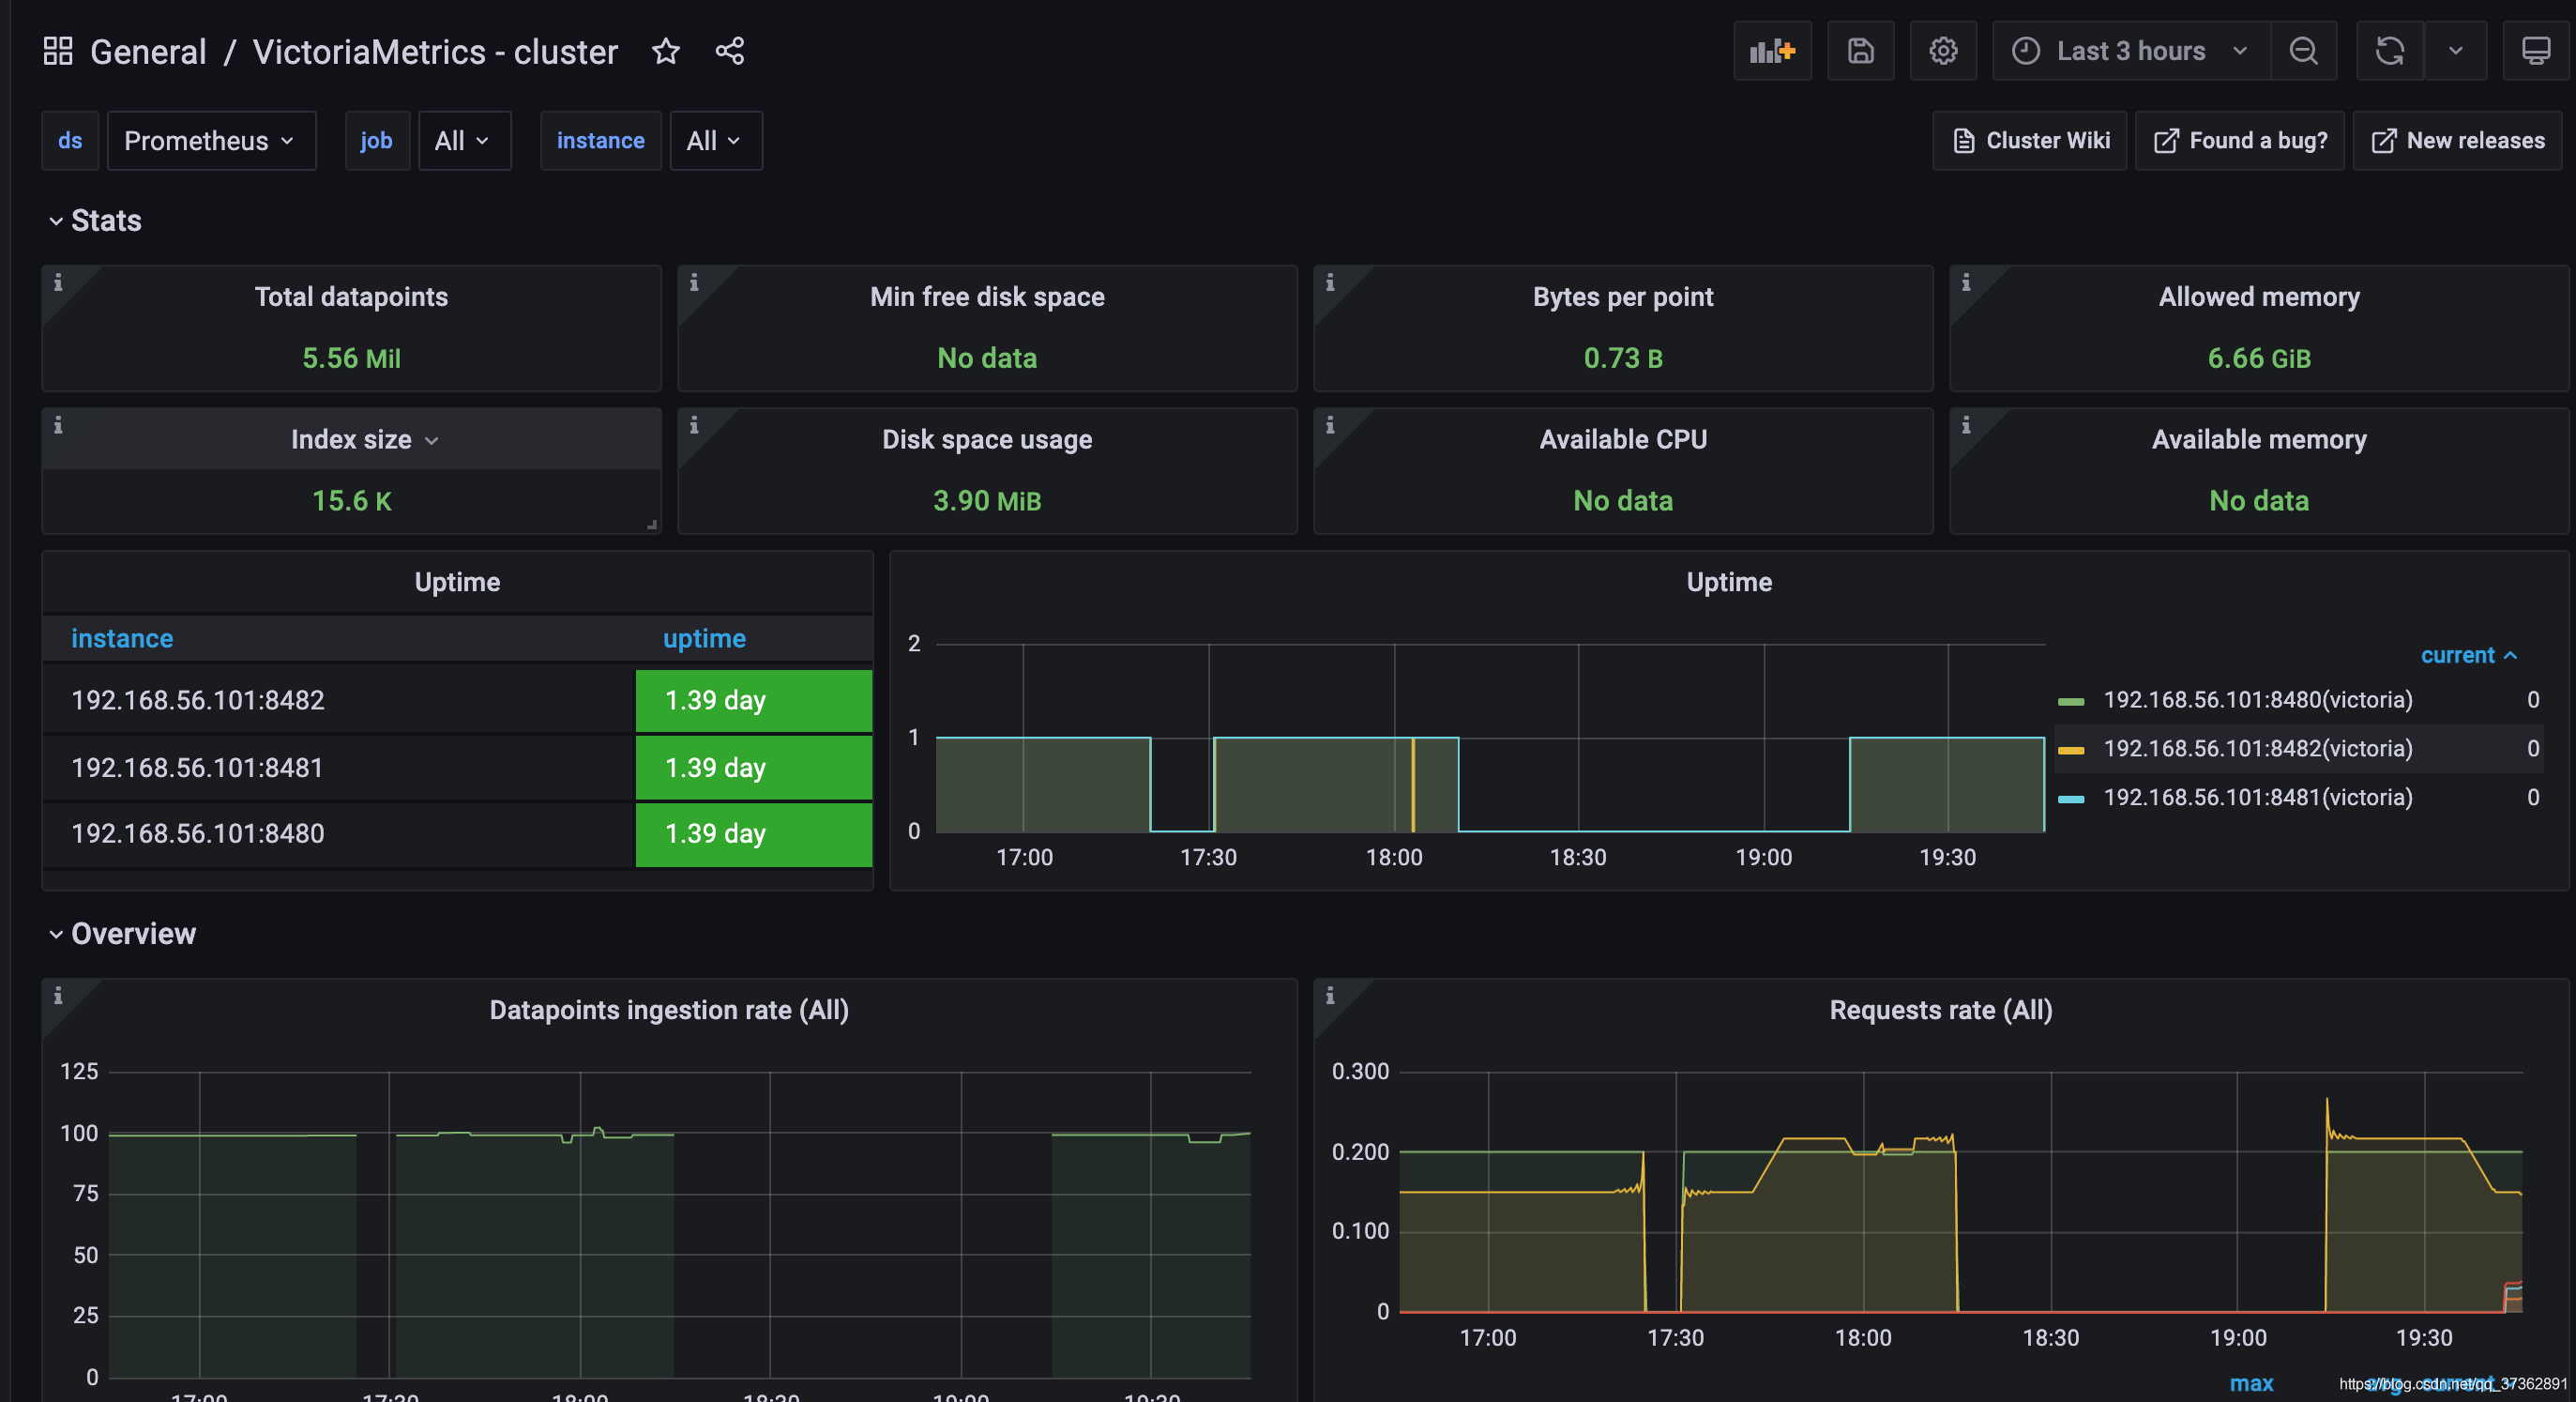Open Min free disk space title menu
The width and height of the screenshot is (2576, 1402).
(987, 297)
